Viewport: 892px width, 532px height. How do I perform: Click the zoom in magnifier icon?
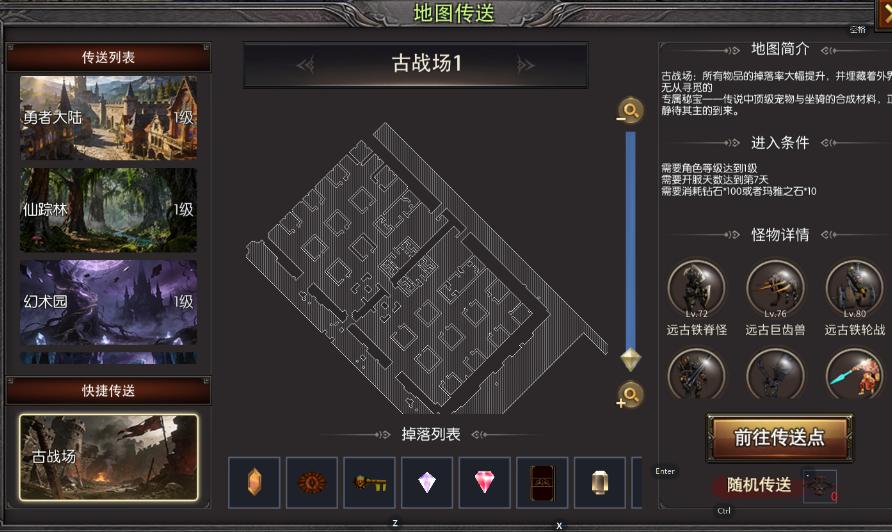point(630,395)
